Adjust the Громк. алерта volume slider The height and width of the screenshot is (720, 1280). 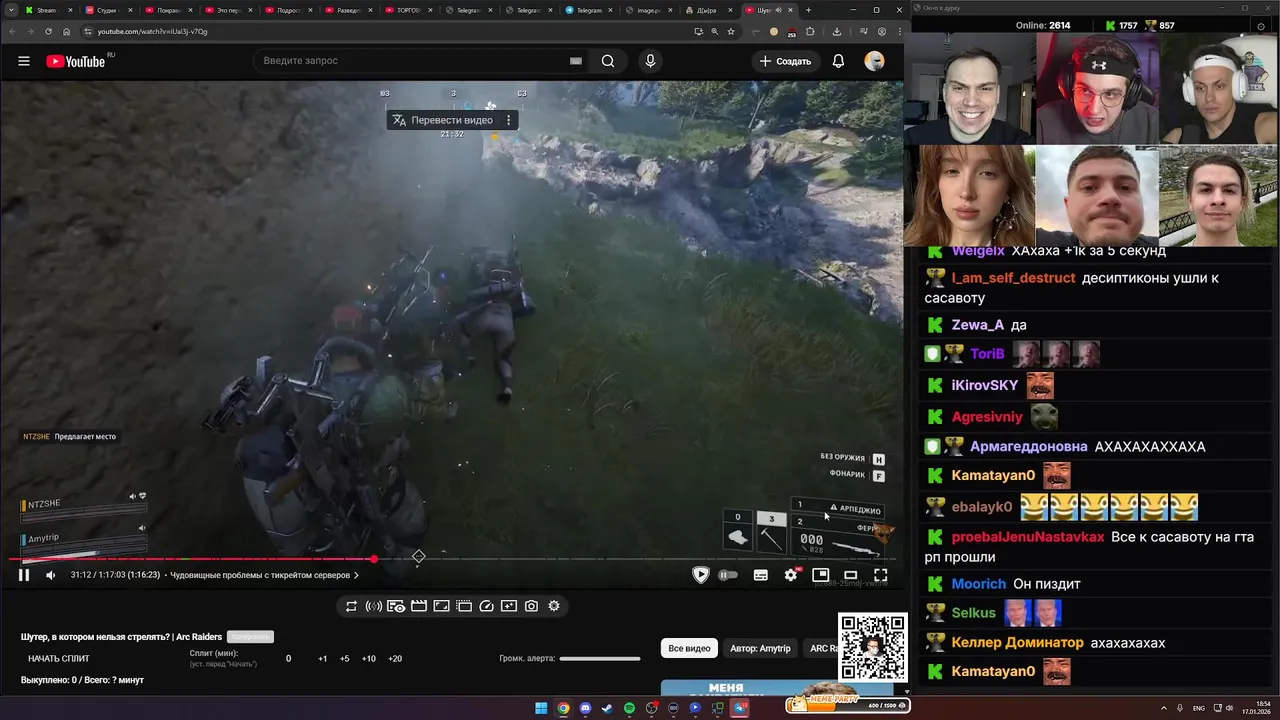[600, 659]
